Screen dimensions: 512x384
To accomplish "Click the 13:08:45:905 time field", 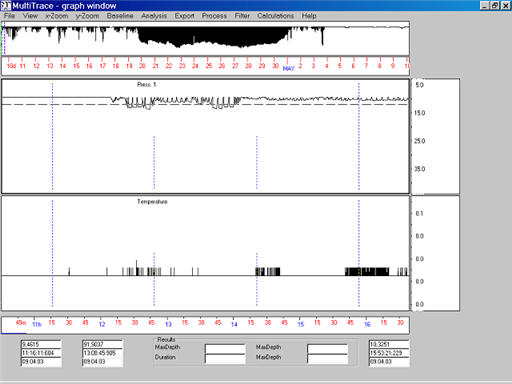I will pos(102,353).
